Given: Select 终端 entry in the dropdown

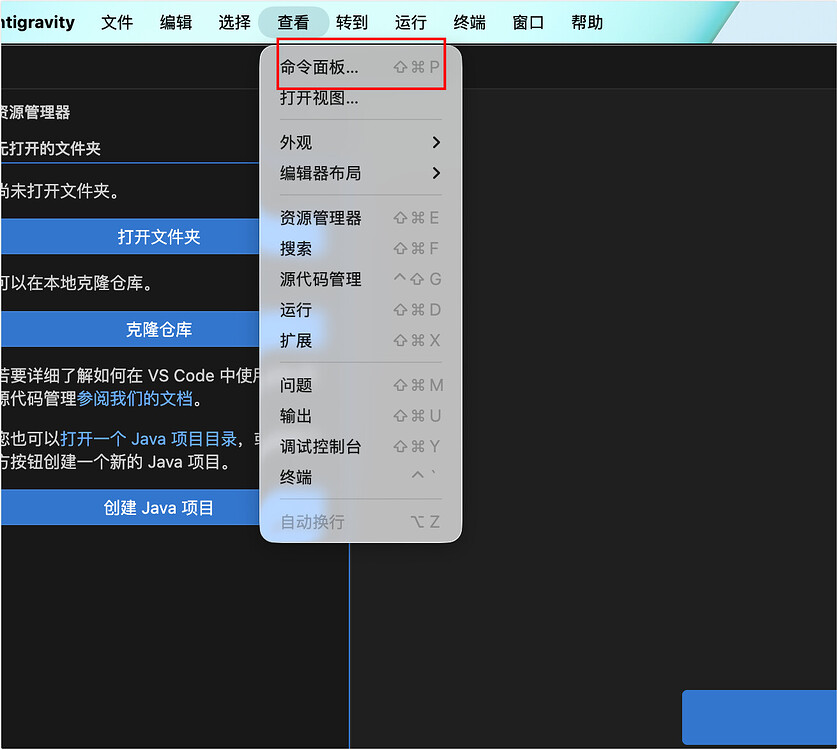Looking at the screenshot, I should coord(361,477).
